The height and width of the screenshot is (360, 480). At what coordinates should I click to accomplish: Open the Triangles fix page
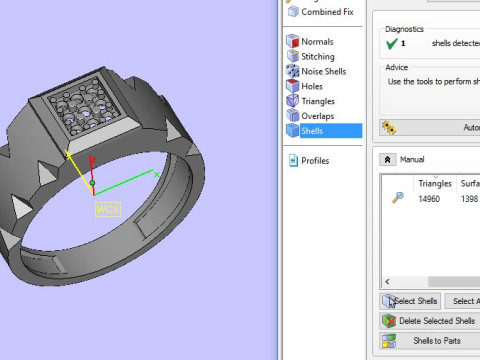pos(318,101)
